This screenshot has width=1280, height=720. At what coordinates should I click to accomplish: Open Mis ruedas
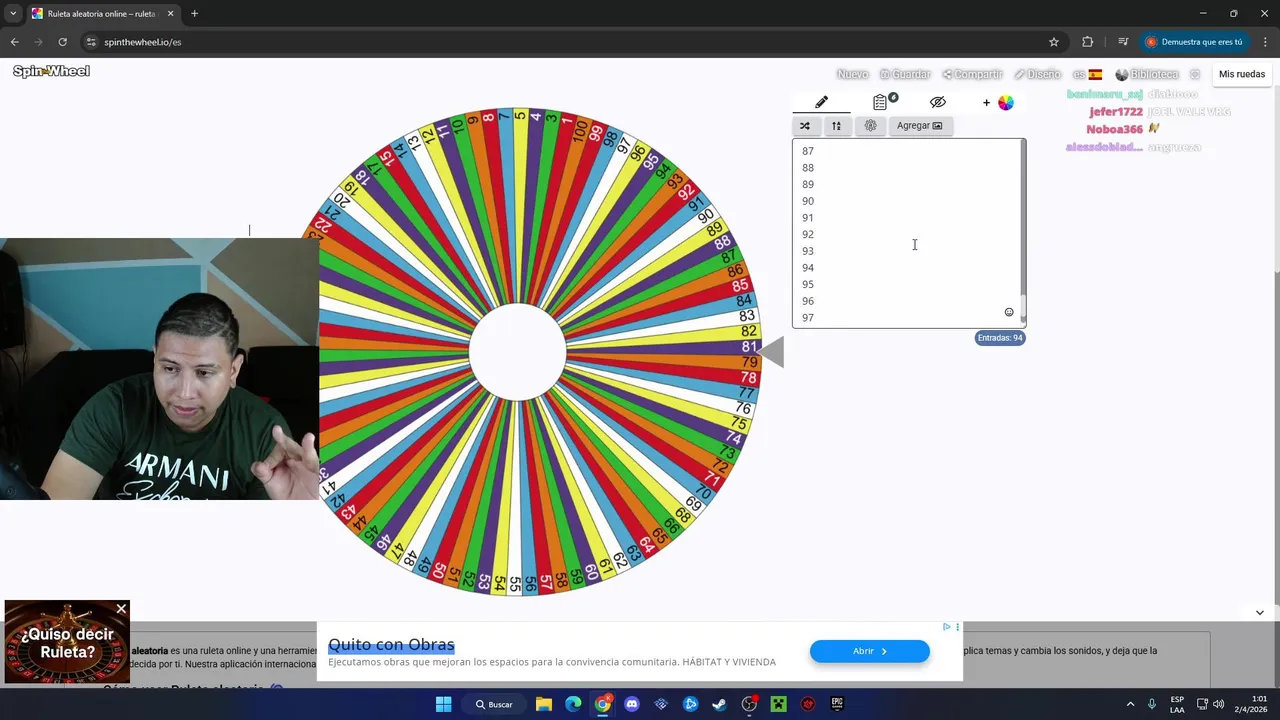pos(1242,74)
